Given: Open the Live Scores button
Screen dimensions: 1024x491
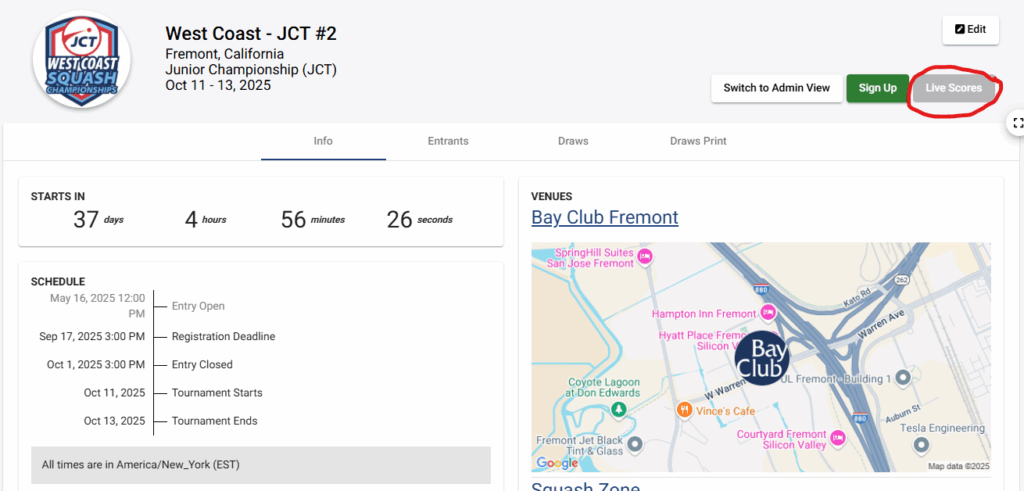Looking at the screenshot, I should (952, 88).
